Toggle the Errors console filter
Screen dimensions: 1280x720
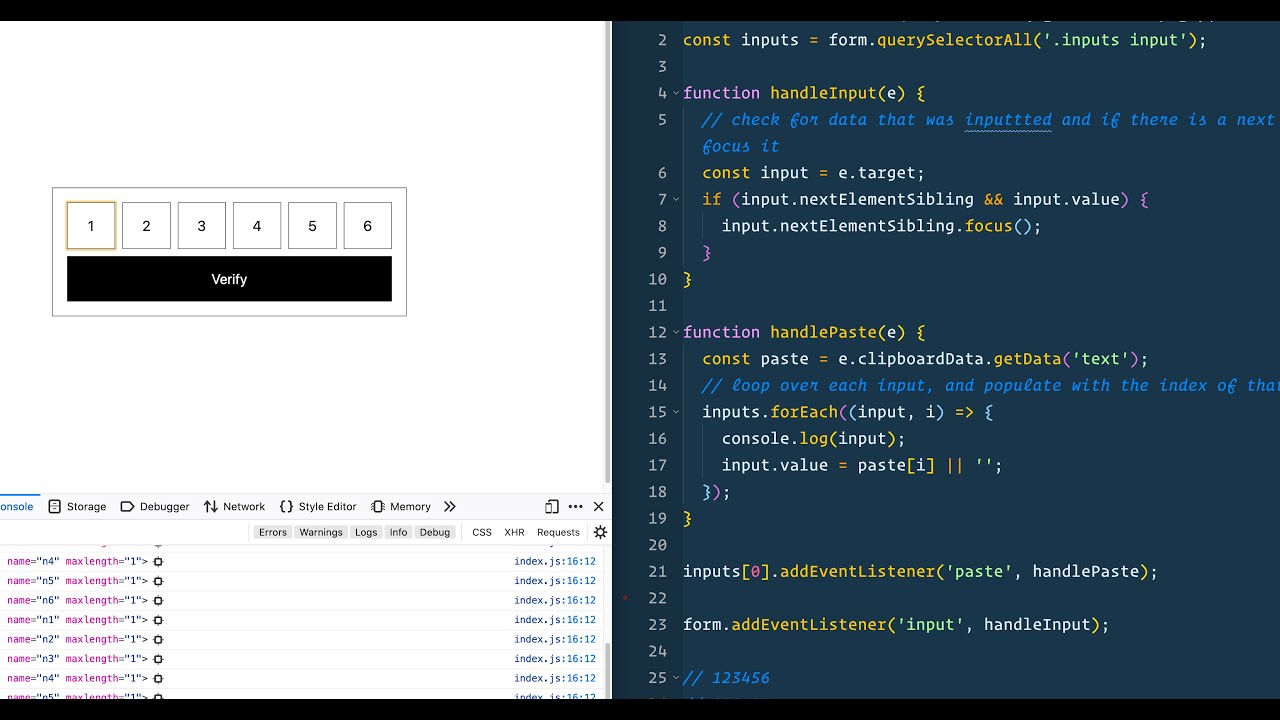coord(273,532)
